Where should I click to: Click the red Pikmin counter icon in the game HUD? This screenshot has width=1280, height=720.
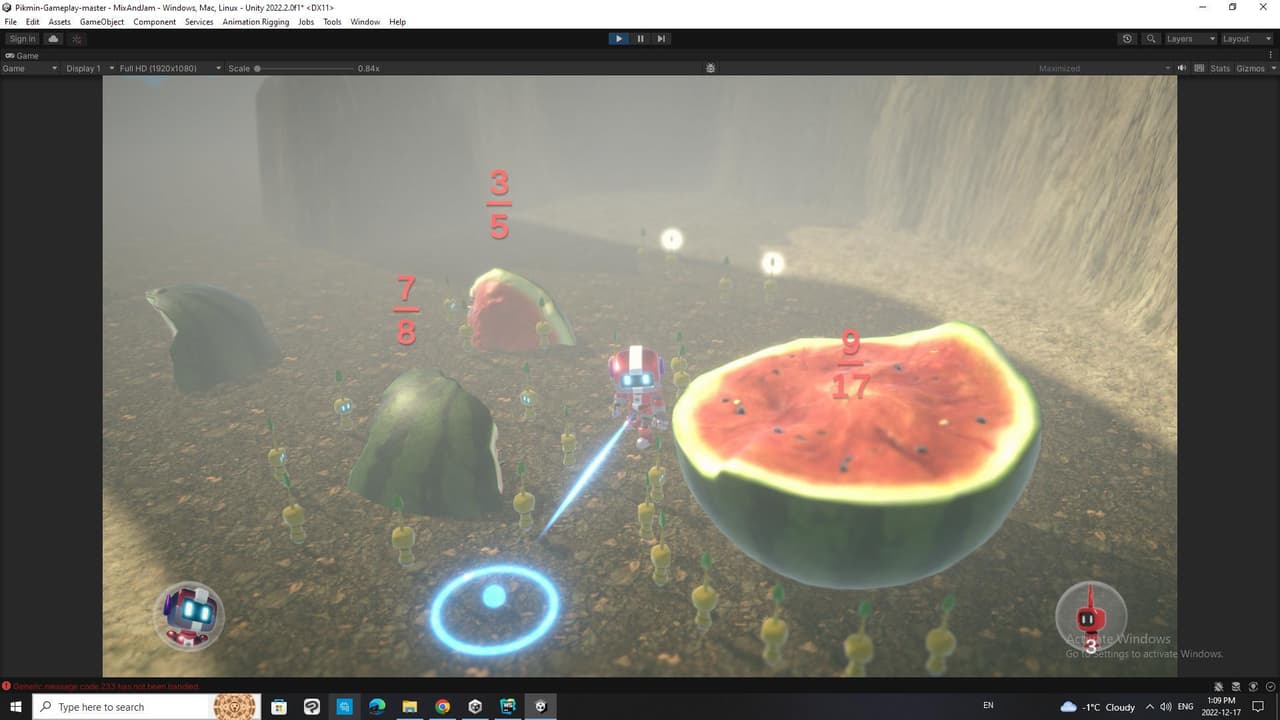1091,617
